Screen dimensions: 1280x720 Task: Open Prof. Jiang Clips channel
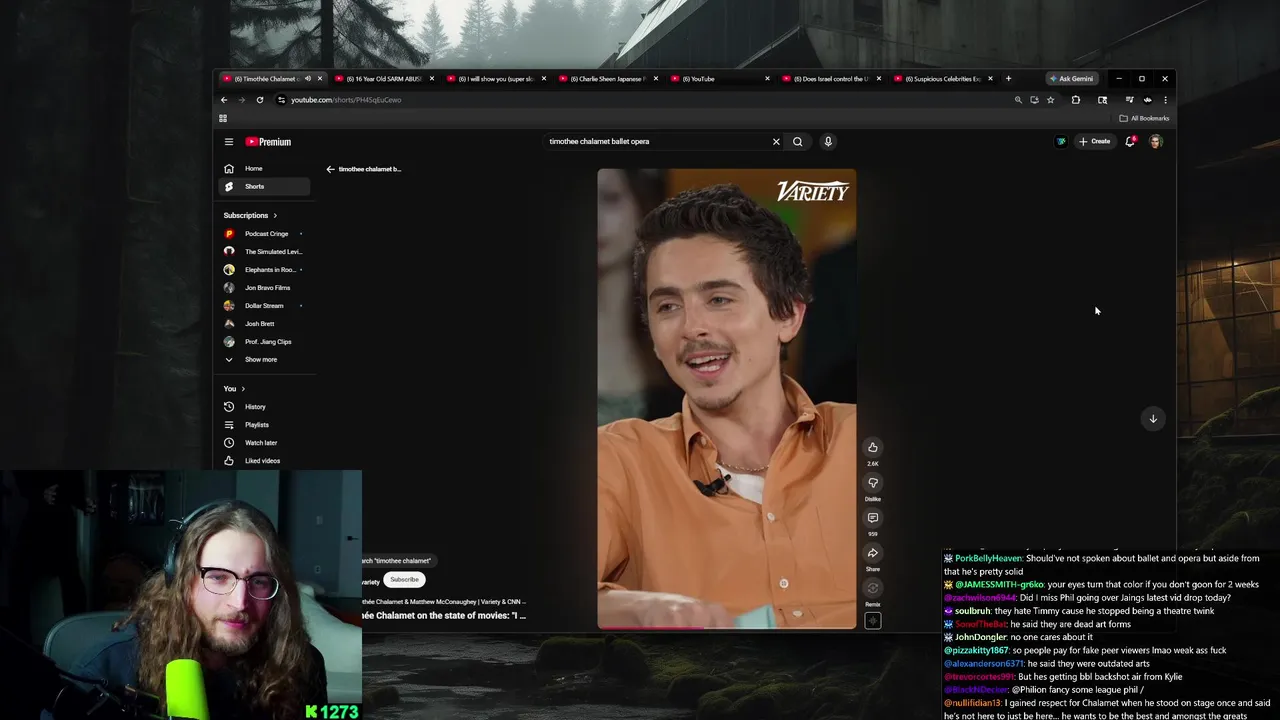[264, 341]
